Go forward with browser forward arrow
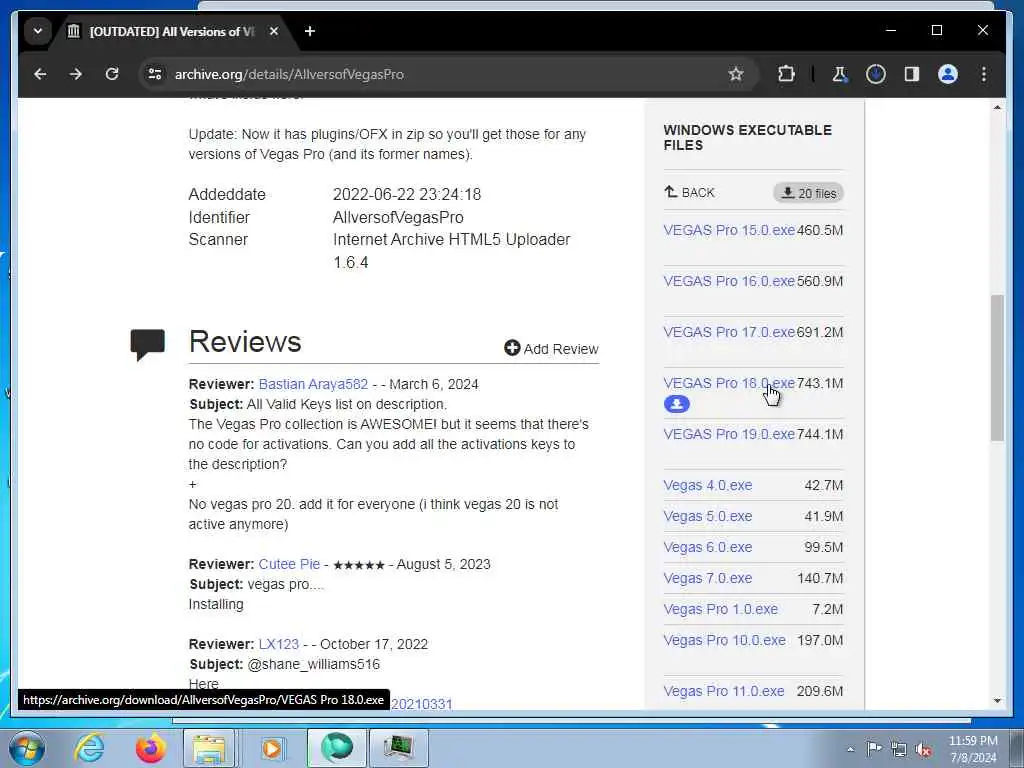 76,74
